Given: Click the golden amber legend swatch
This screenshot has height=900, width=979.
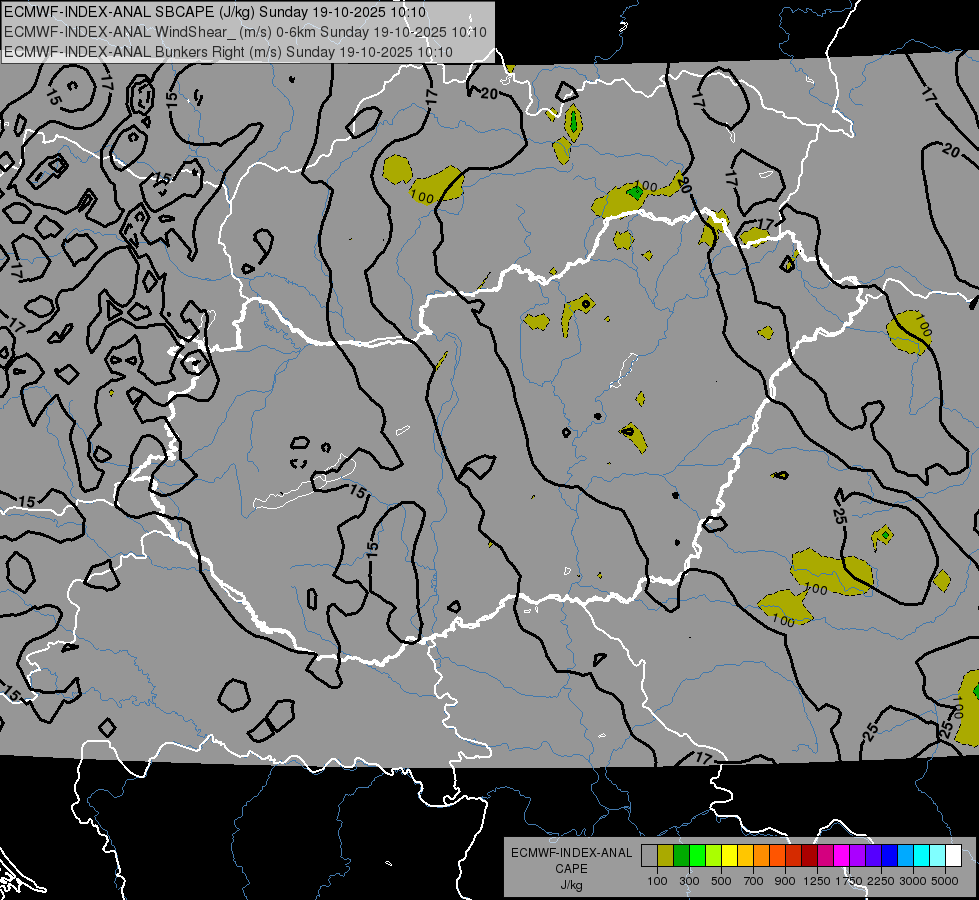Looking at the screenshot, I should tap(745, 856).
